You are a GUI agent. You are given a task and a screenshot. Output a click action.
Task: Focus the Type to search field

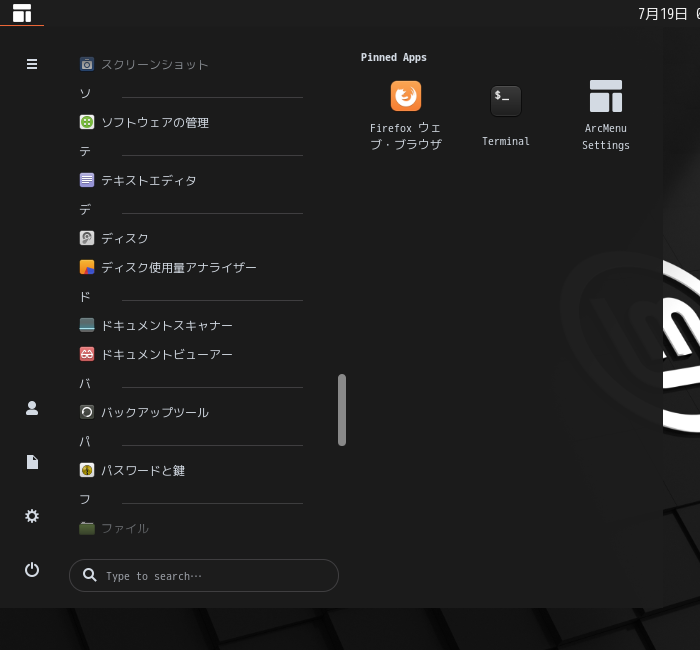[204, 575]
